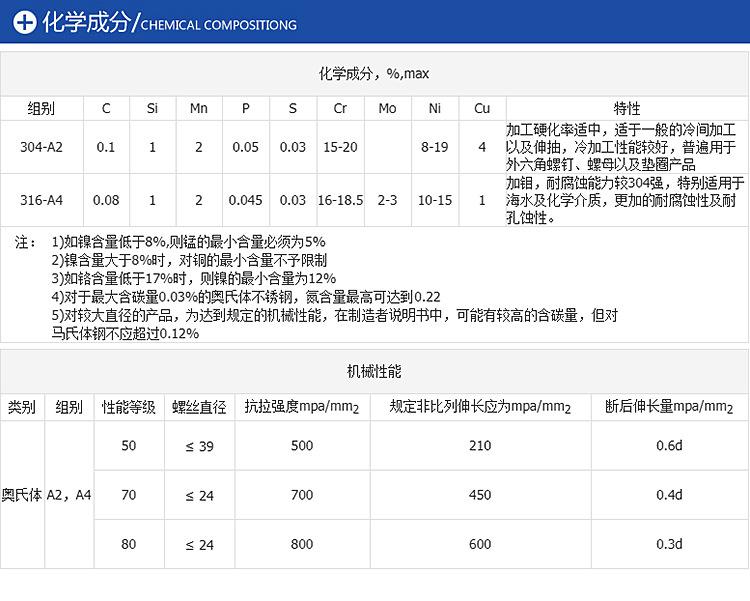
Task: Select the 0.6d elongation value cell
Action: (x=669, y=446)
